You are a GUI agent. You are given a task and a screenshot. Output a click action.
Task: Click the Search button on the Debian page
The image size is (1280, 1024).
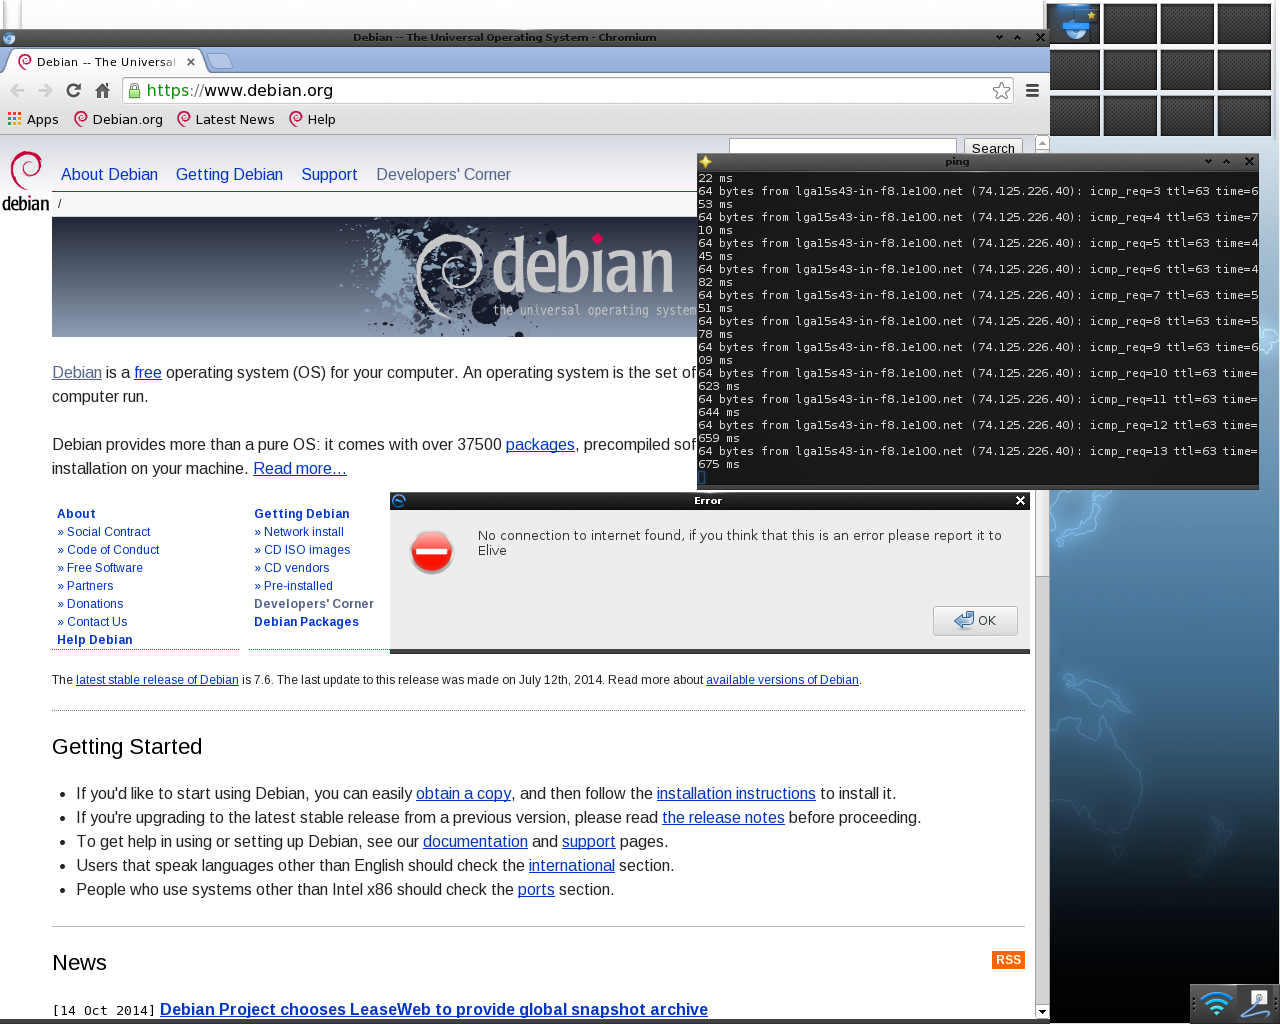(x=993, y=147)
